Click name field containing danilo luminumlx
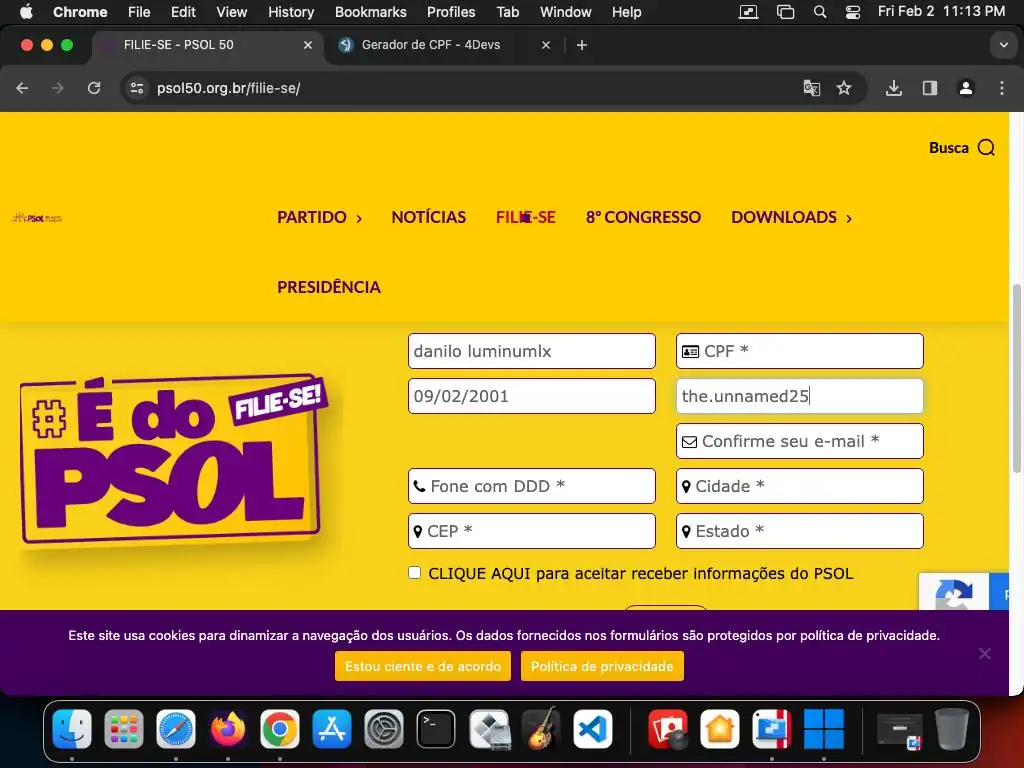1024x768 pixels. click(532, 351)
